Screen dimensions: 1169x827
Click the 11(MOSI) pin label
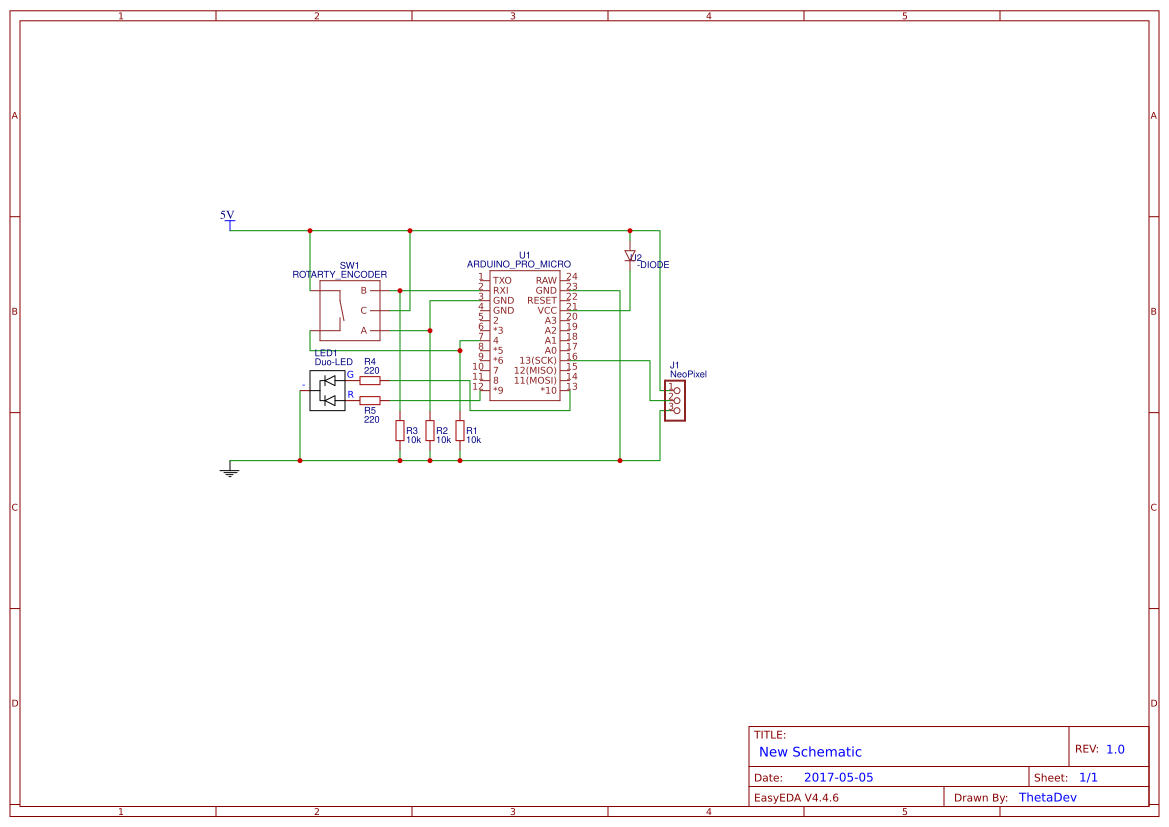point(535,380)
